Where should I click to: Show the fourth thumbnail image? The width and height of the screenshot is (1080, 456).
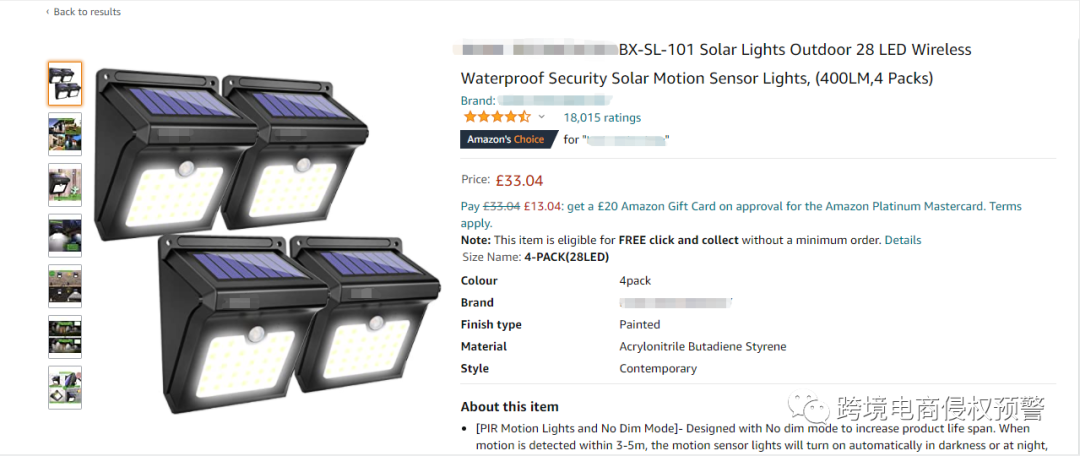(x=65, y=236)
